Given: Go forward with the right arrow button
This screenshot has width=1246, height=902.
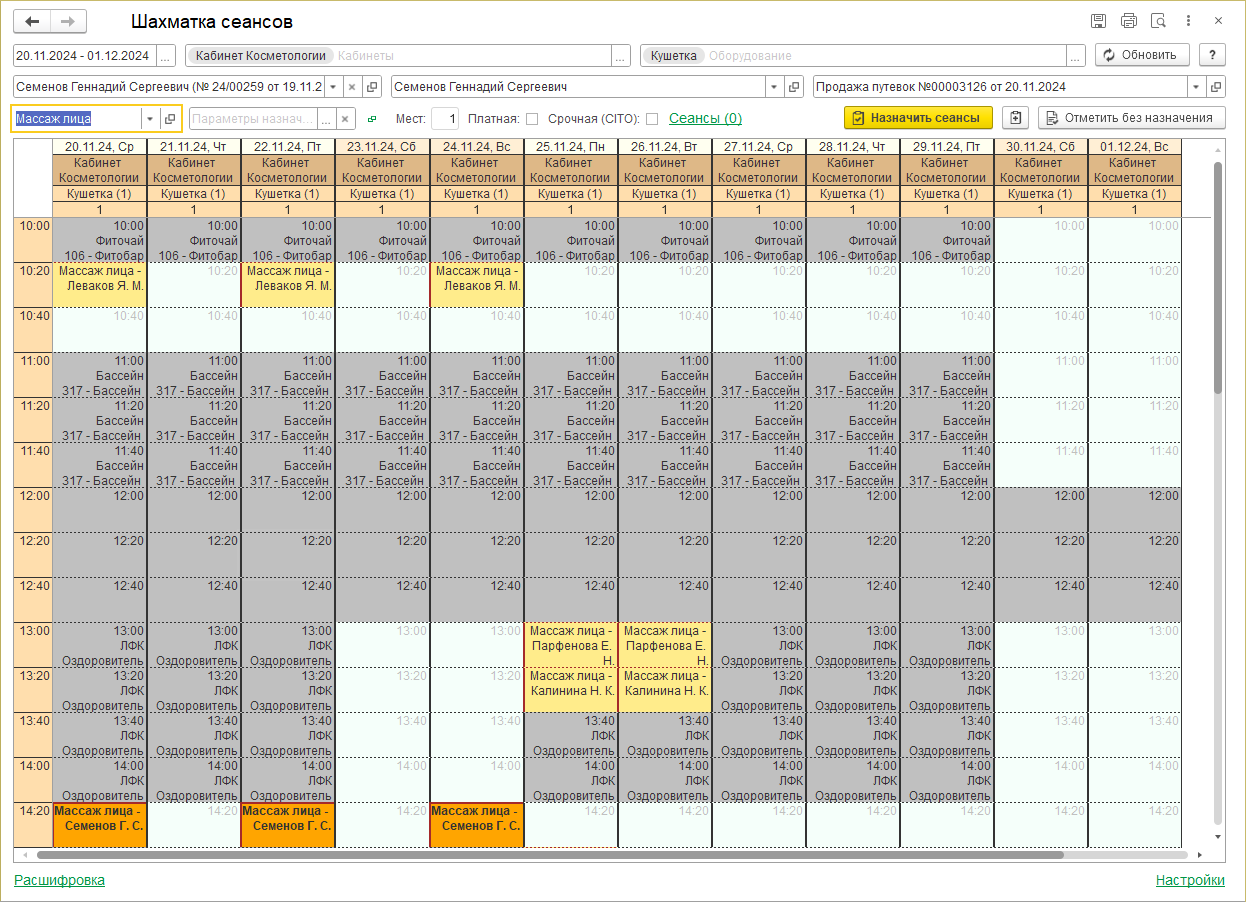Looking at the screenshot, I should coord(68,21).
